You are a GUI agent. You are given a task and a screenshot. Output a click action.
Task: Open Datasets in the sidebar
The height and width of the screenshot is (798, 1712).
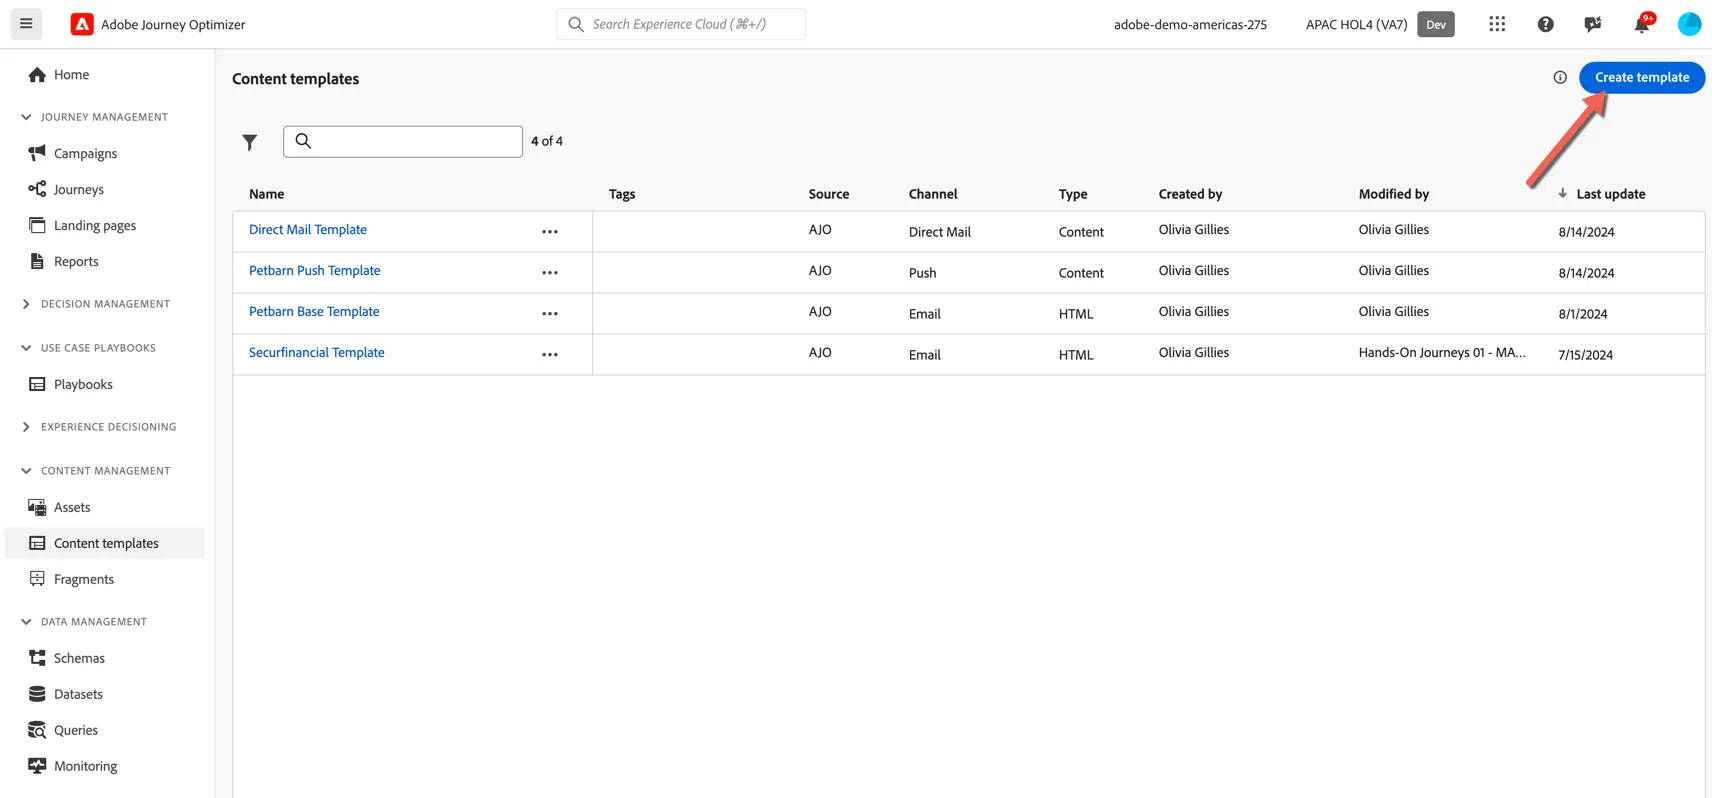click(78, 695)
